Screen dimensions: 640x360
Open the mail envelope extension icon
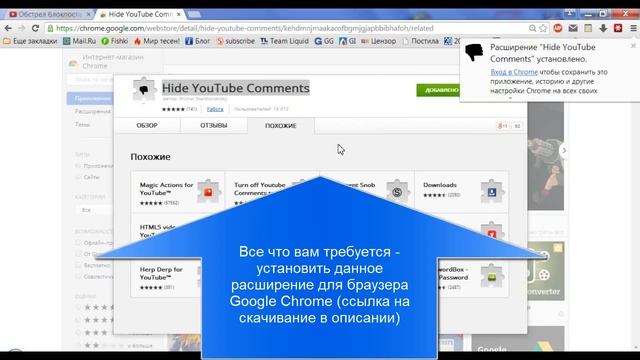pos(573,28)
